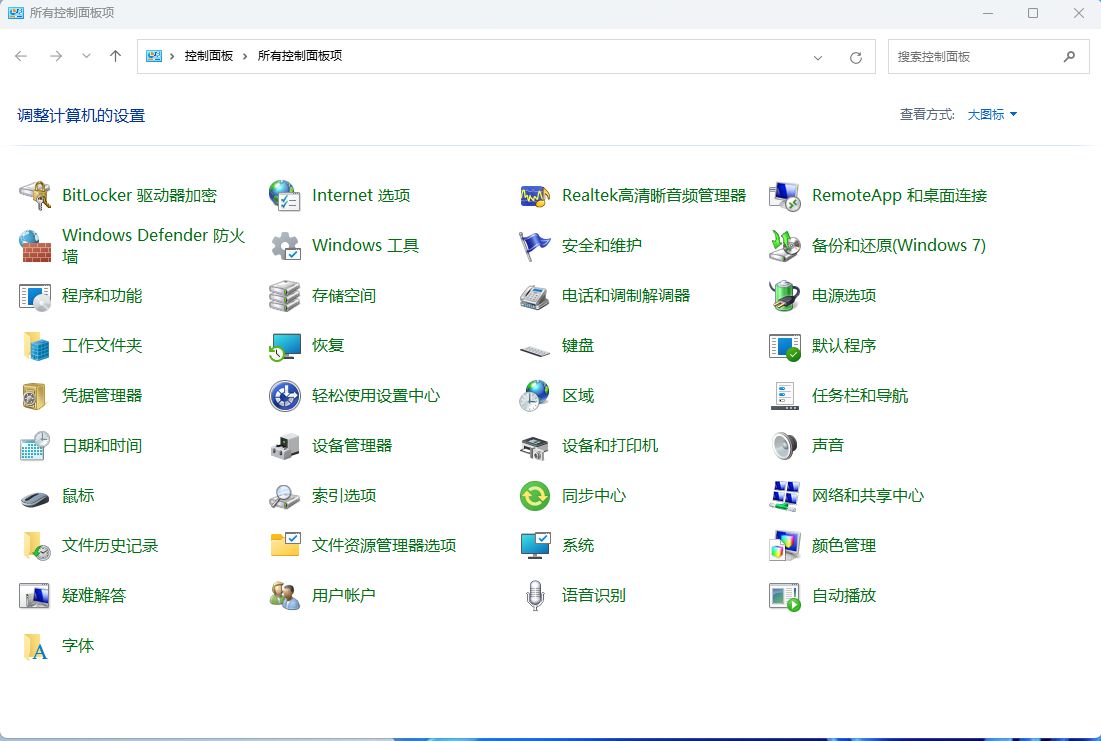Image resolution: width=1101 pixels, height=741 pixels.
Task: Open the 疑难解答 link
Action: [94, 596]
